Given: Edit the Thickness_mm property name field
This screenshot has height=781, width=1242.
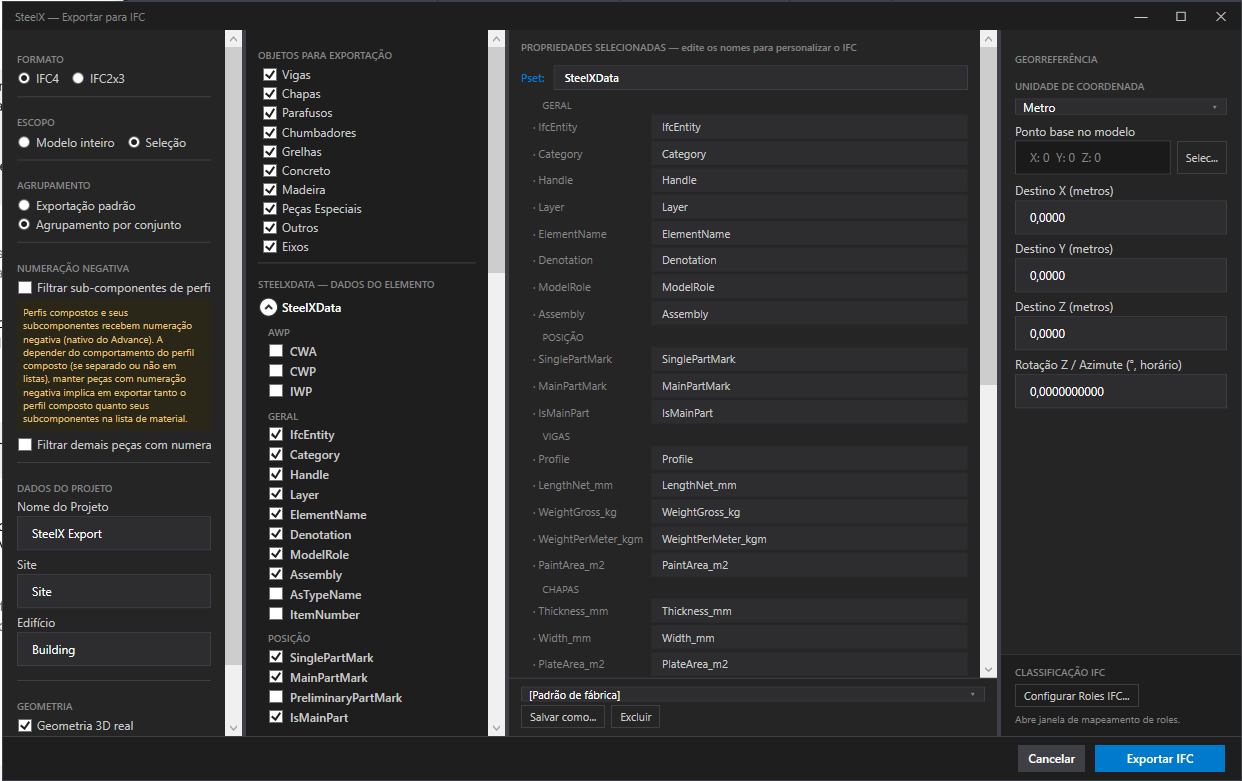Looking at the screenshot, I should click(x=809, y=611).
